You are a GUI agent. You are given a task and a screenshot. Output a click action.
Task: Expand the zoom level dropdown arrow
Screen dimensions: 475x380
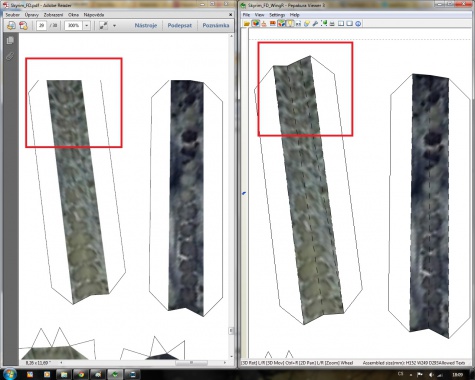point(86,25)
